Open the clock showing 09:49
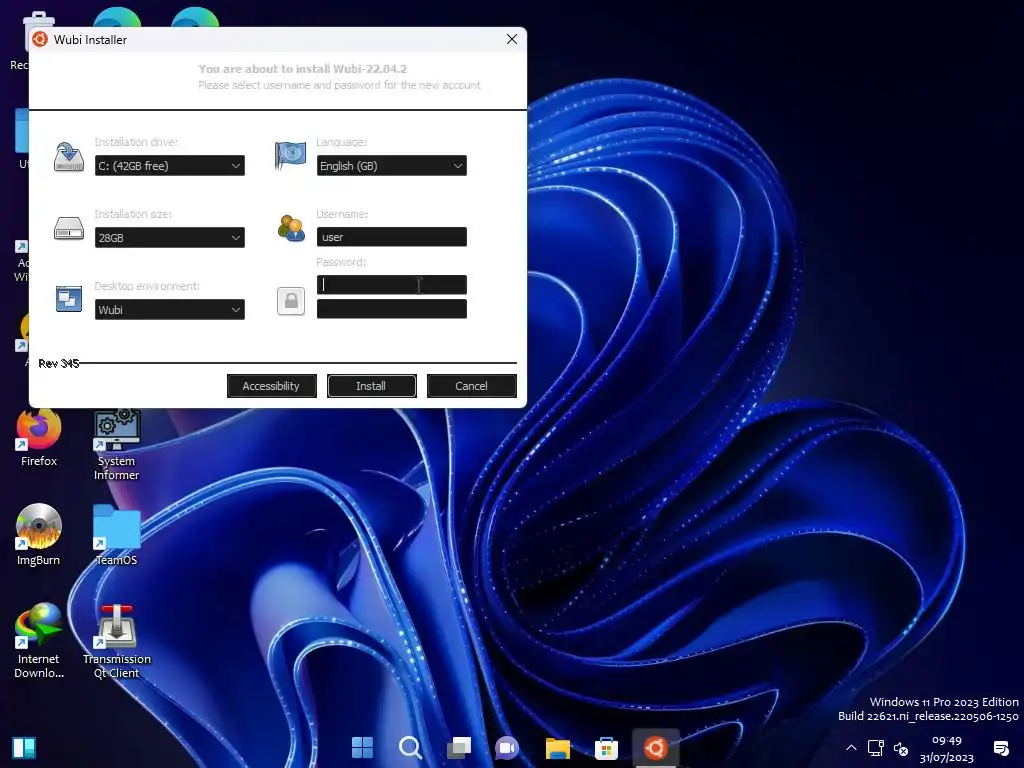1024x768 pixels. coord(946,748)
